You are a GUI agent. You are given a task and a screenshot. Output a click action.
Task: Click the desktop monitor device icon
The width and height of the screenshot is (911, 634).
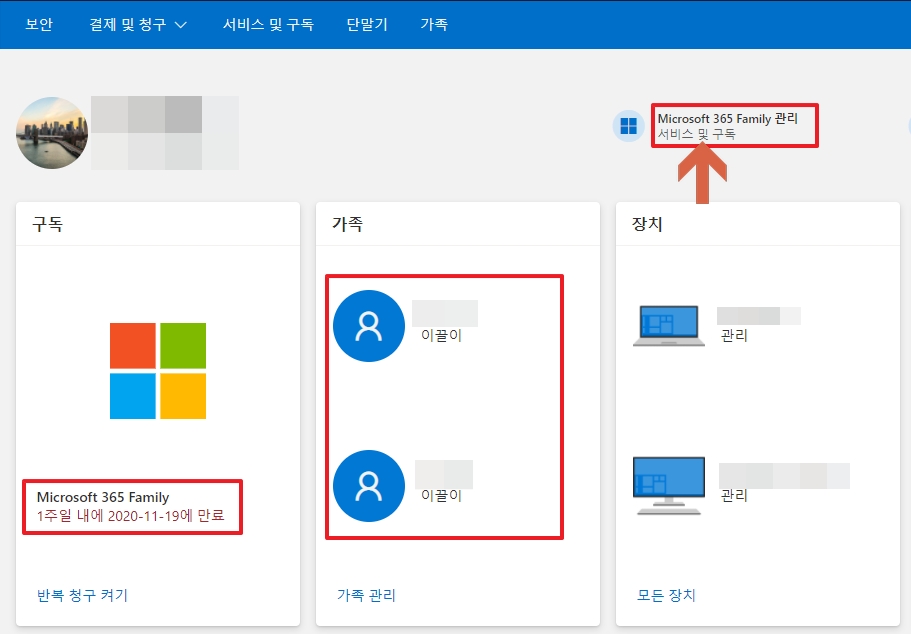pos(669,486)
